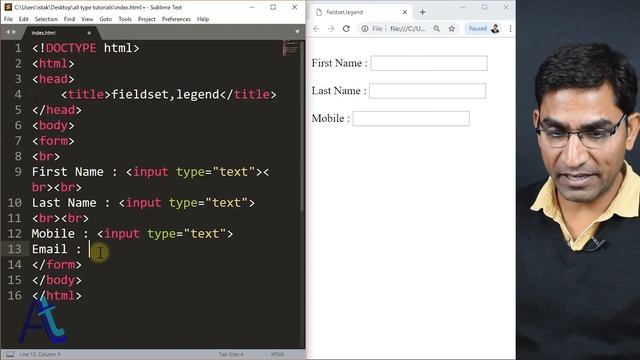
Task: Open the Tab Size 4 selector
Action: pyautogui.click(x=231, y=354)
